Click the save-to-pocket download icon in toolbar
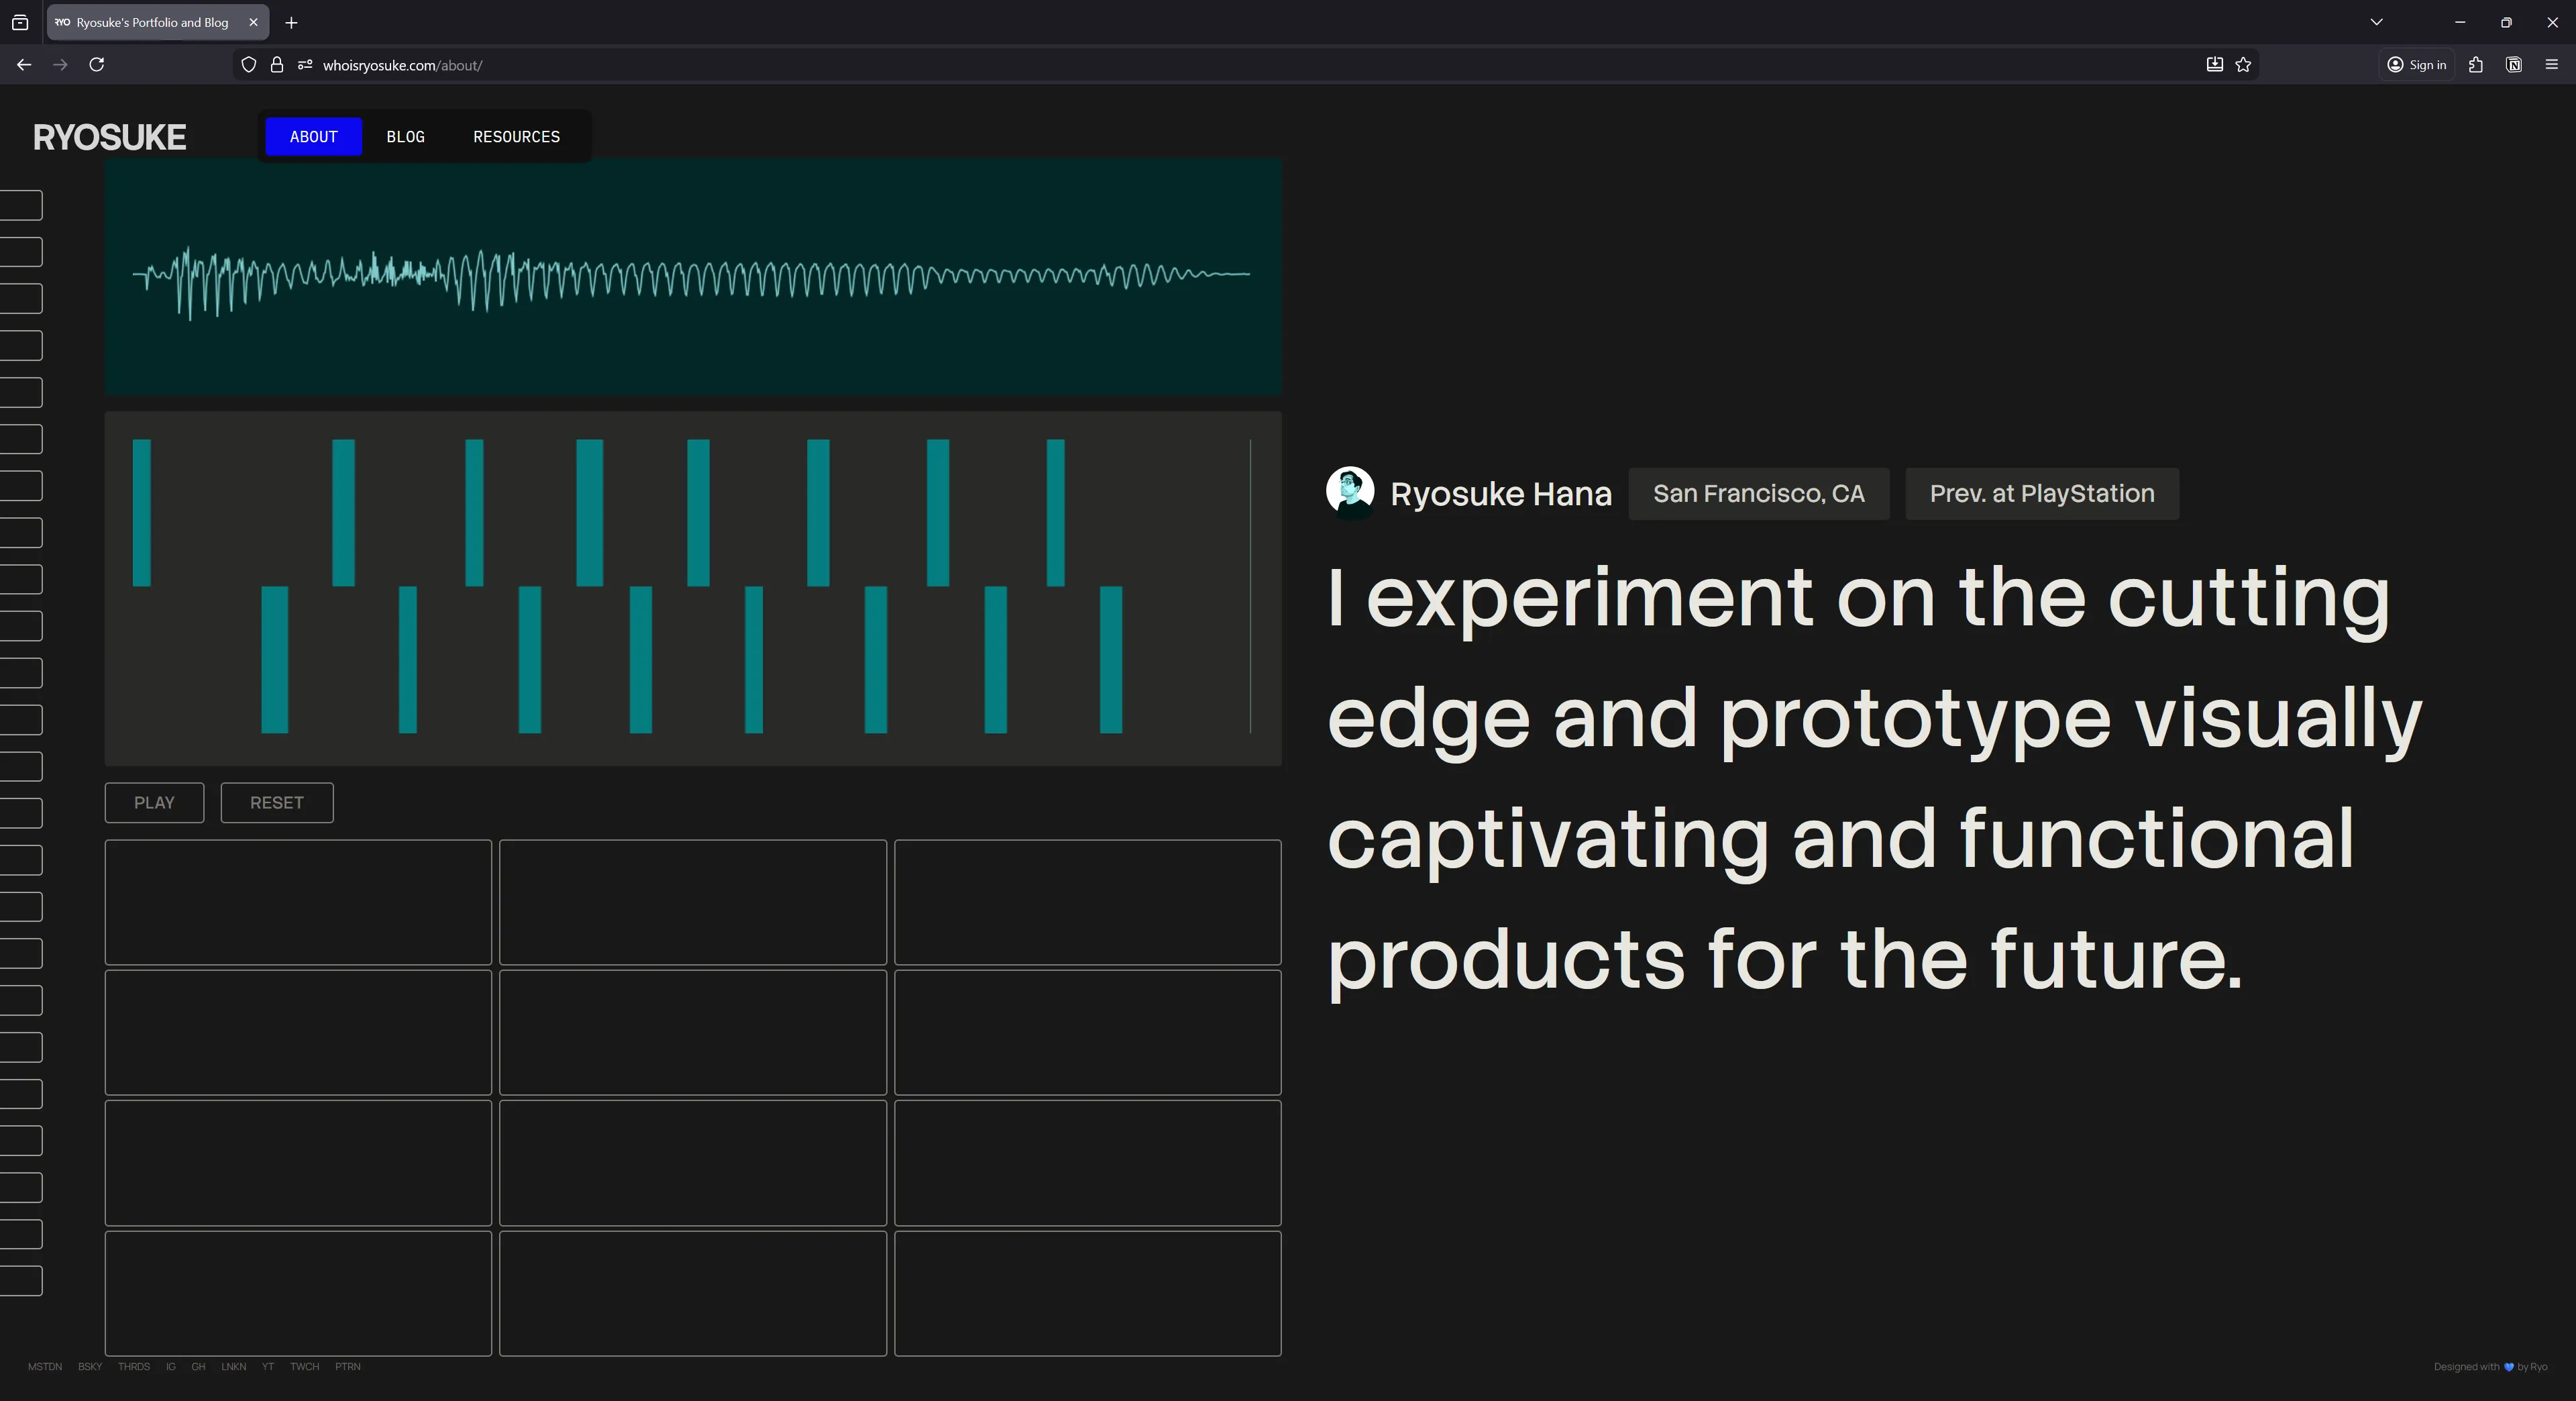Screen dimensions: 2576x1401 pyautogui.click(x=2214, y=64)
